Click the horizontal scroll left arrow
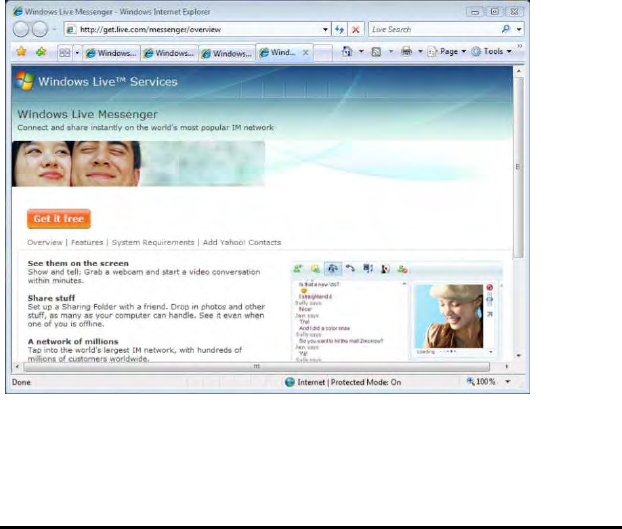The image size is (622, 529). coord(17,367)
